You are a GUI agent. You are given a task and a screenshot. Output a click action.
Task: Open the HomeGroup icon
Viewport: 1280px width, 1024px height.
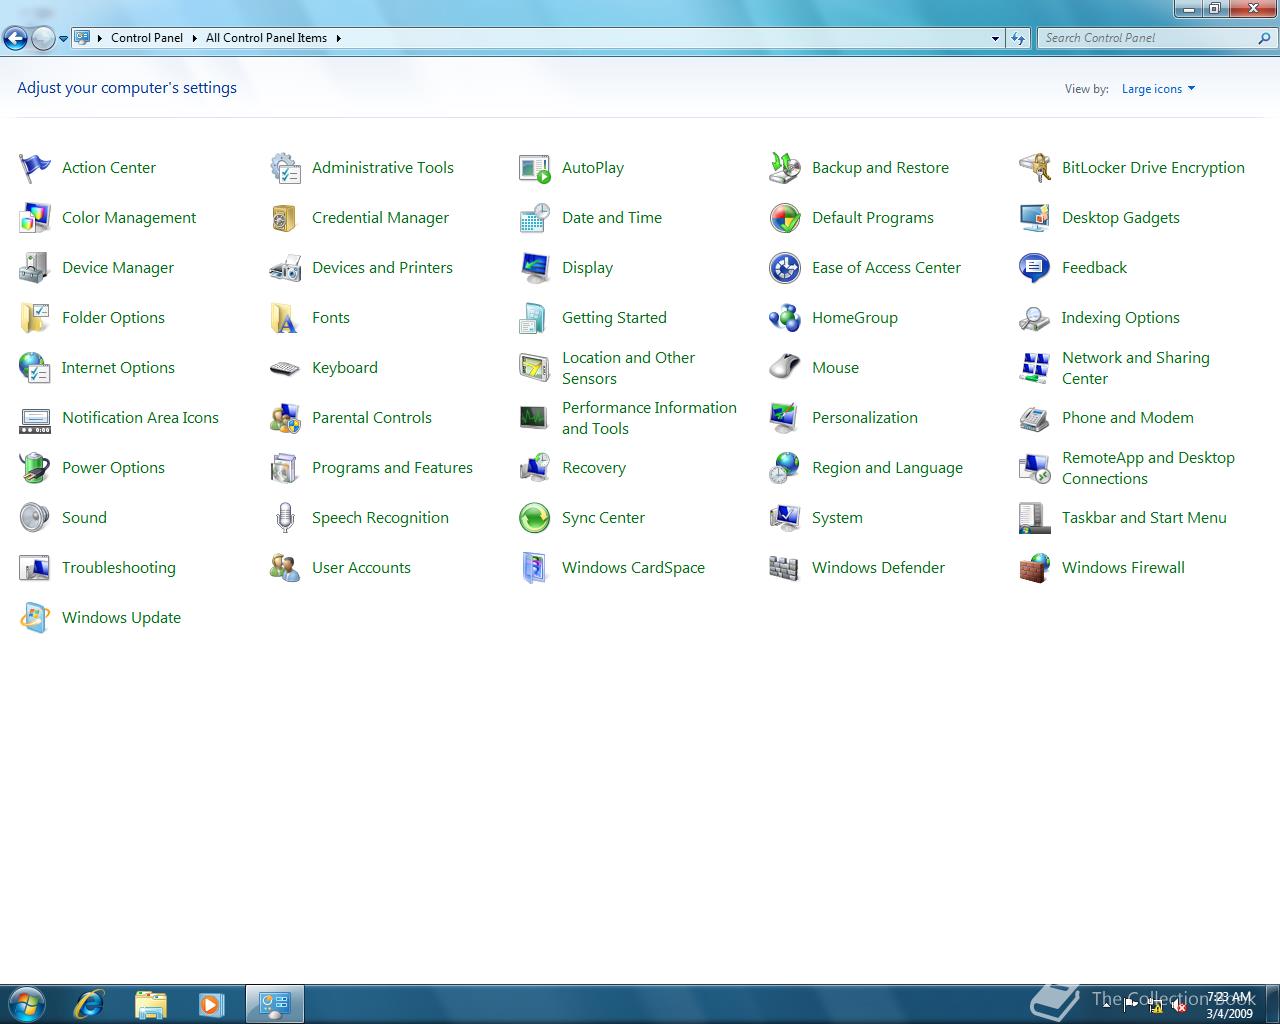pyautogui.click(x=785, y=318)
